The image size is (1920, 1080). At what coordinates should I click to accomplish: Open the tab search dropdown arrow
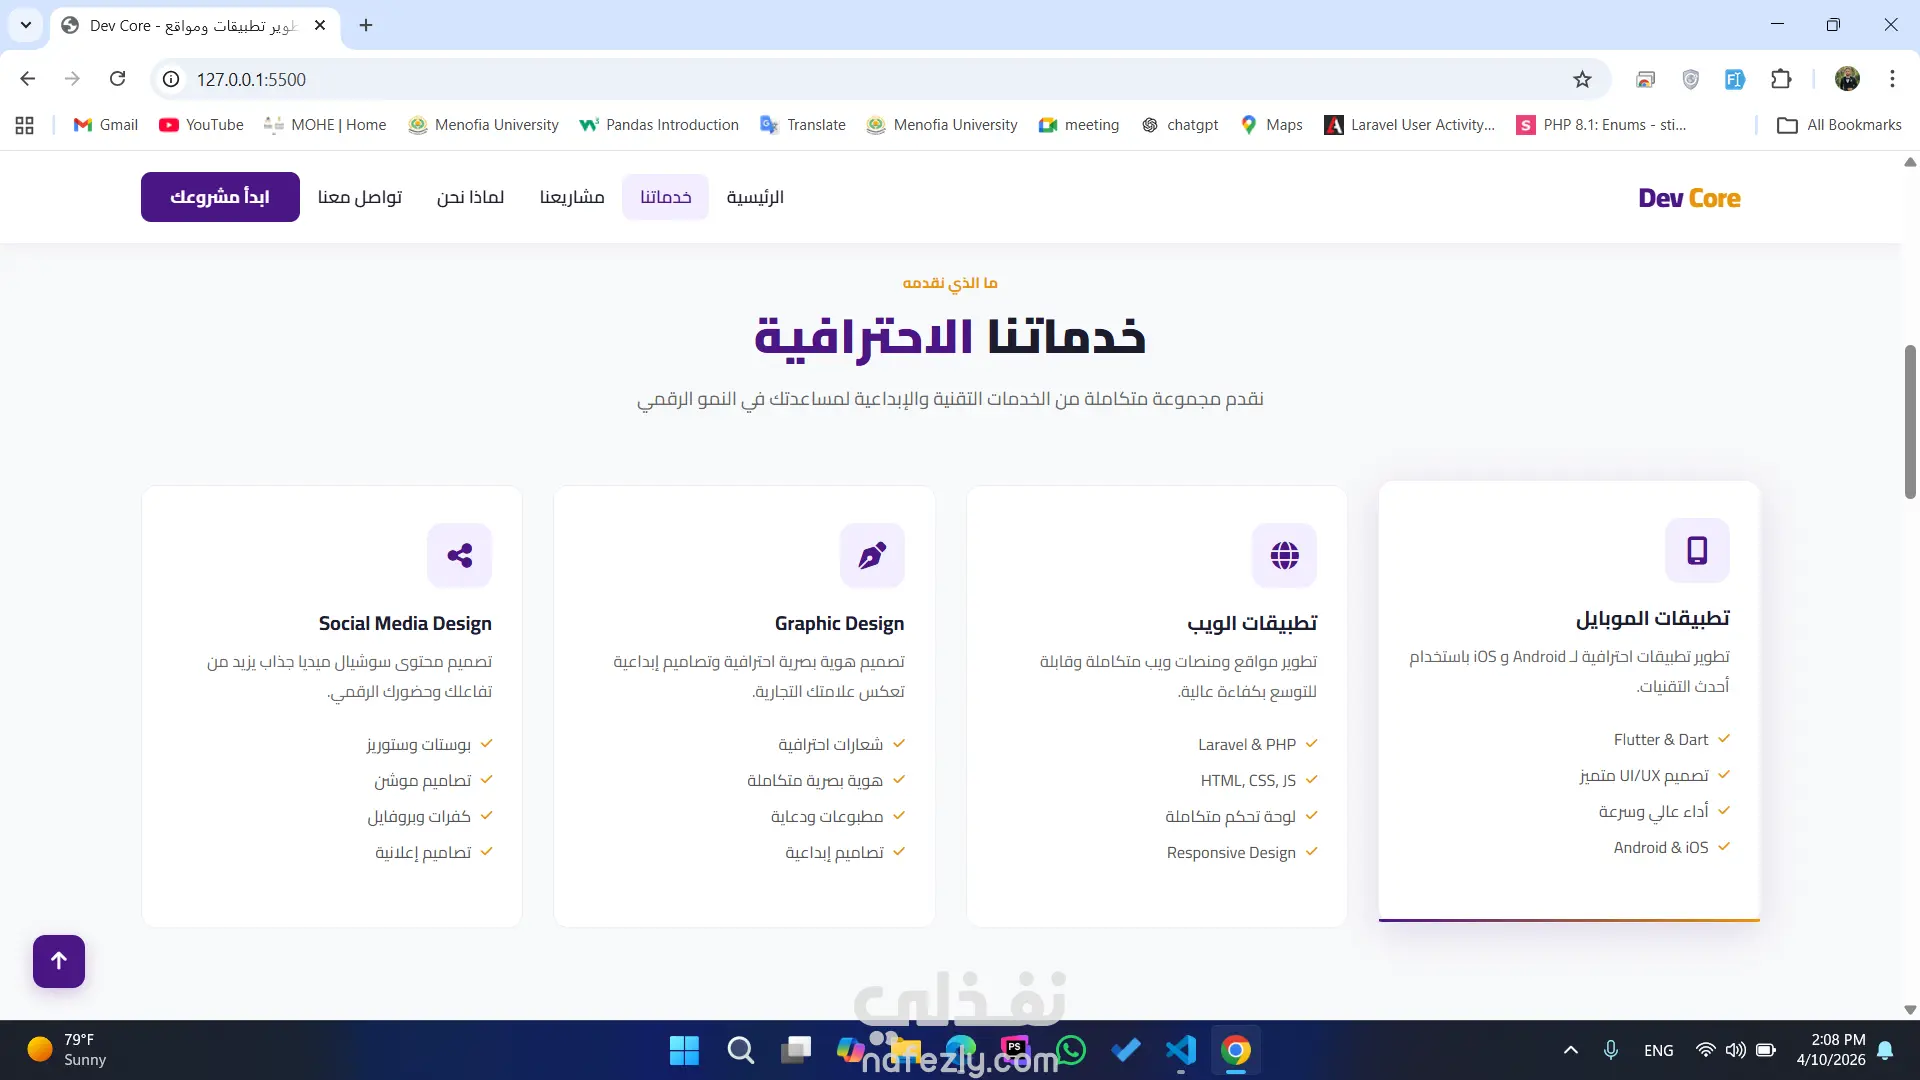[x=26, y=25]
